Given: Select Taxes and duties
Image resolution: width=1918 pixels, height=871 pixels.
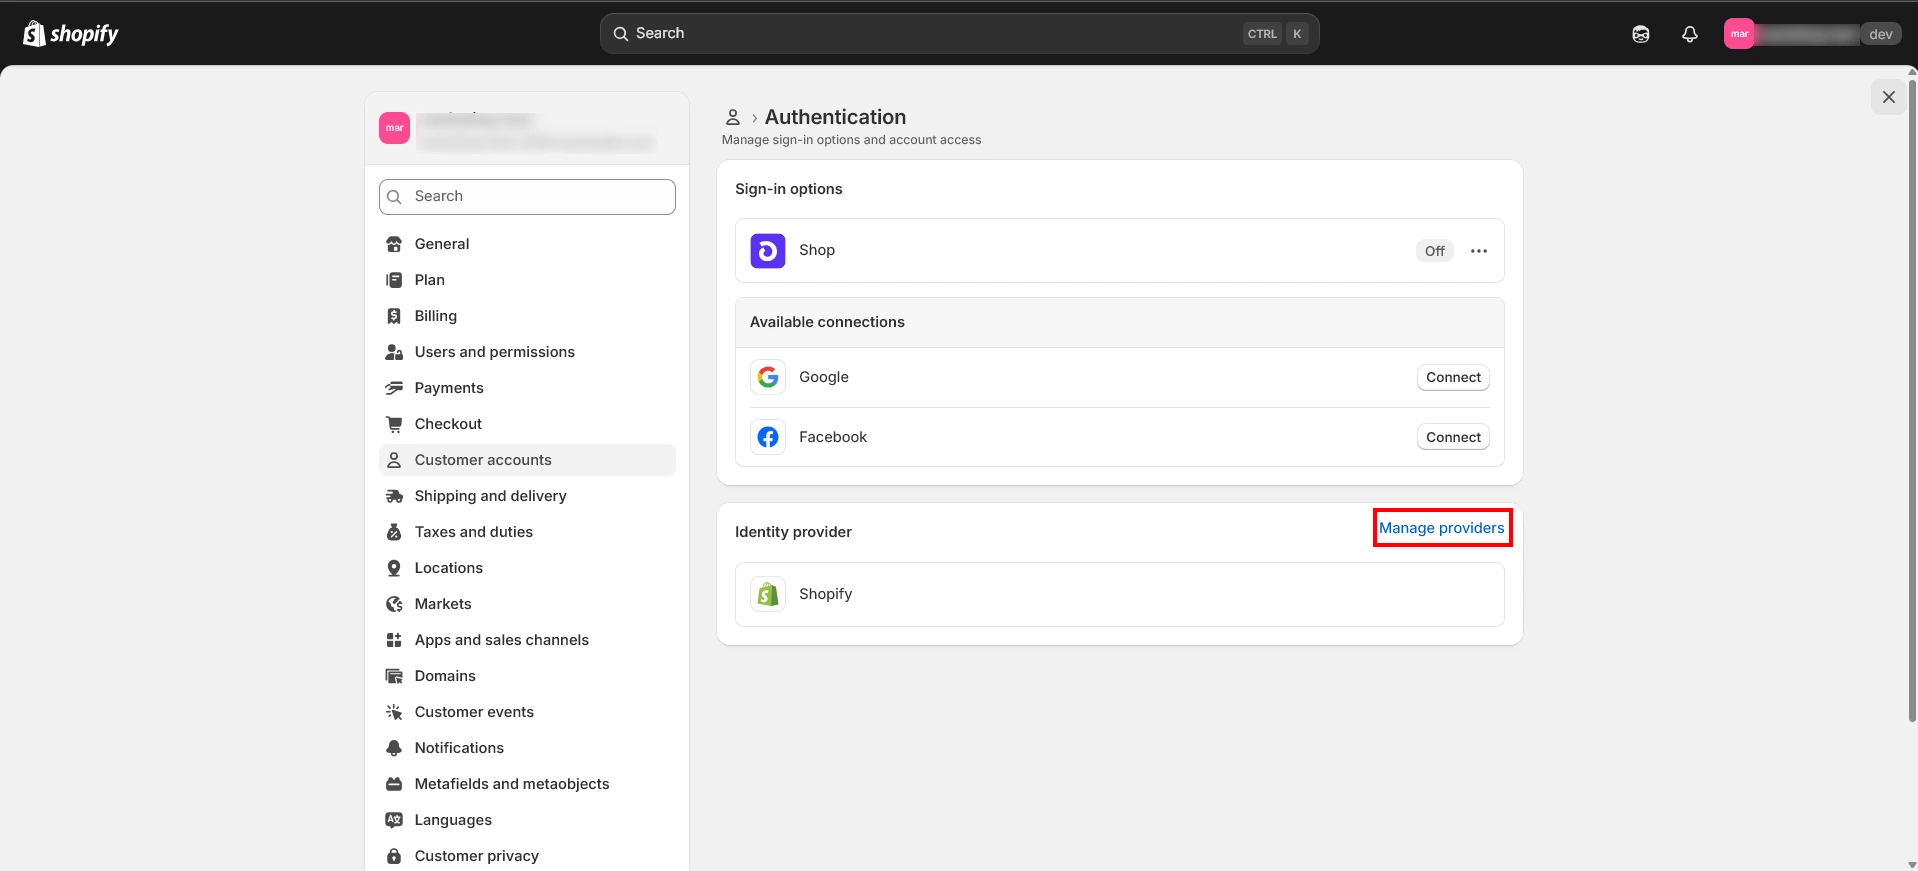Looking at the screenshot, I should (x=527, y=532).
